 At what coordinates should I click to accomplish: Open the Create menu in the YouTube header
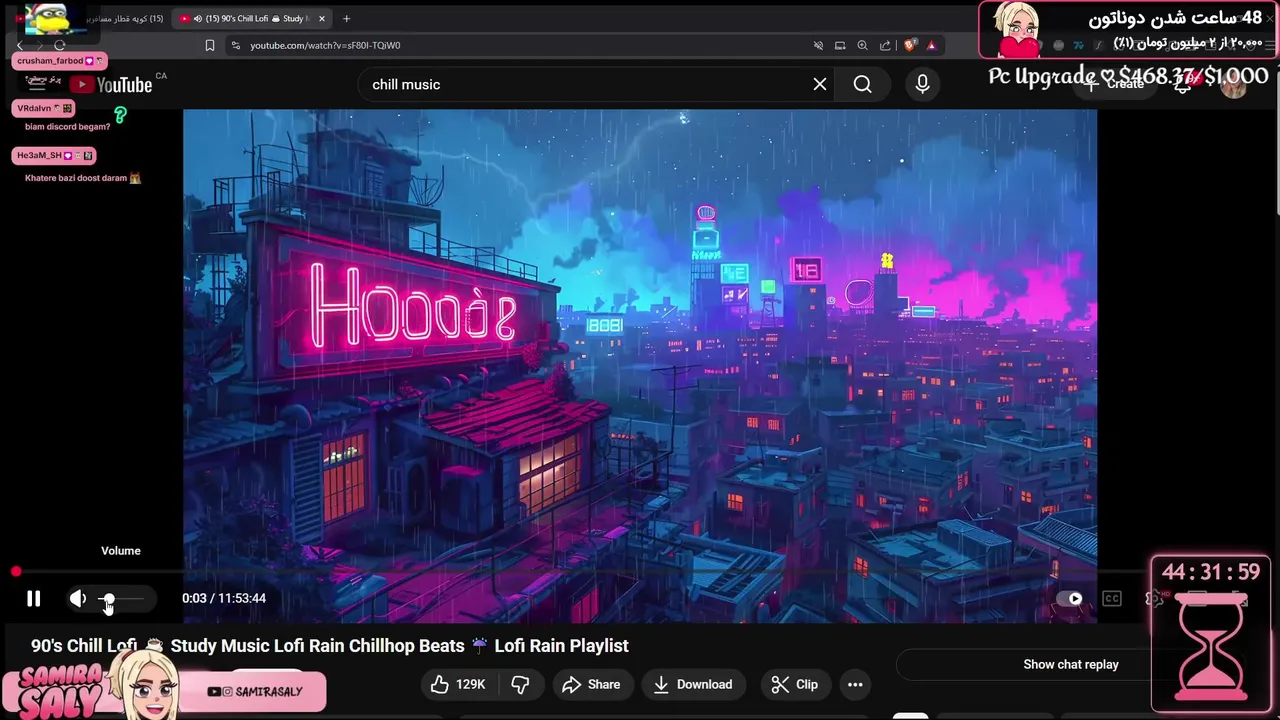point(1115,84)
